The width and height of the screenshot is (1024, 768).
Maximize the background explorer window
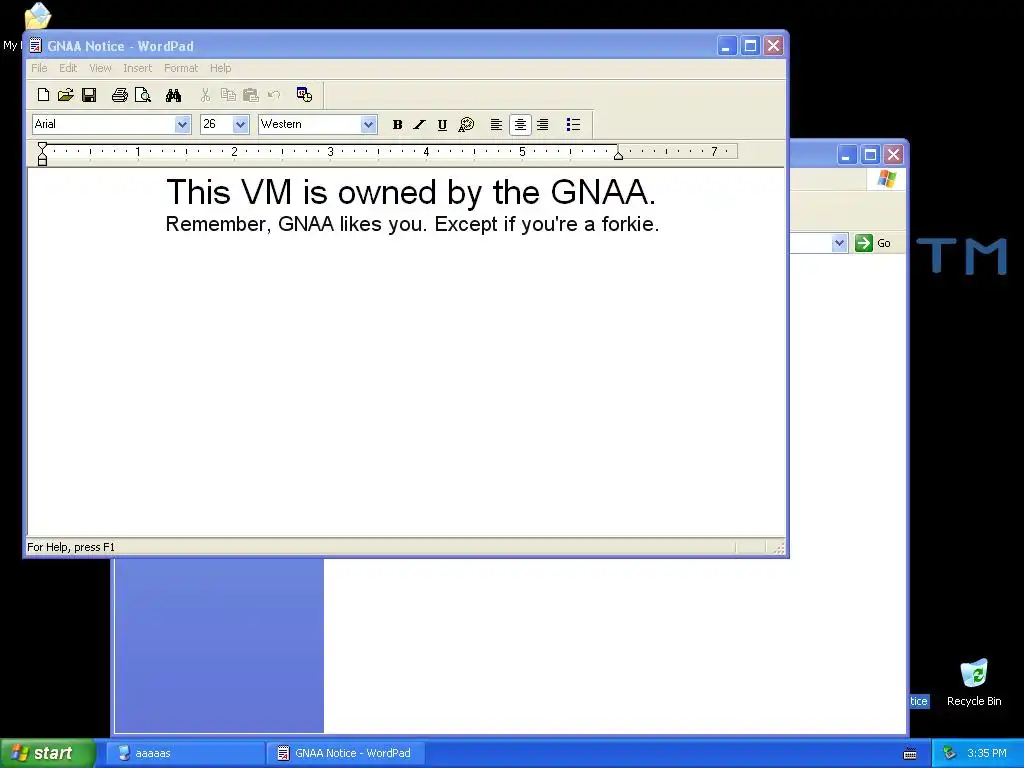click(870, 155)
